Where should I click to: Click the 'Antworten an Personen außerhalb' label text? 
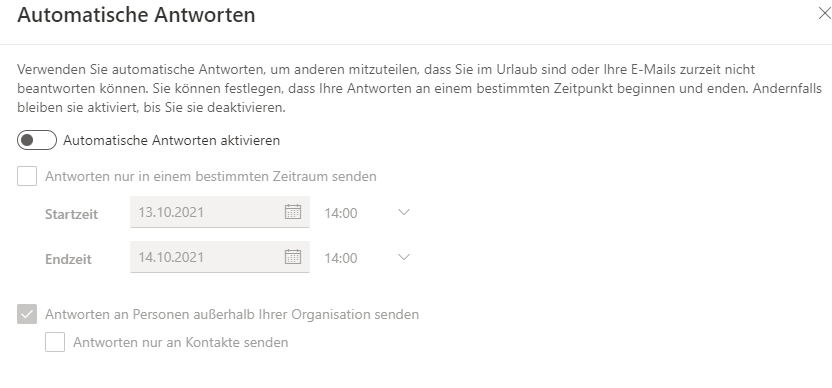232,314
